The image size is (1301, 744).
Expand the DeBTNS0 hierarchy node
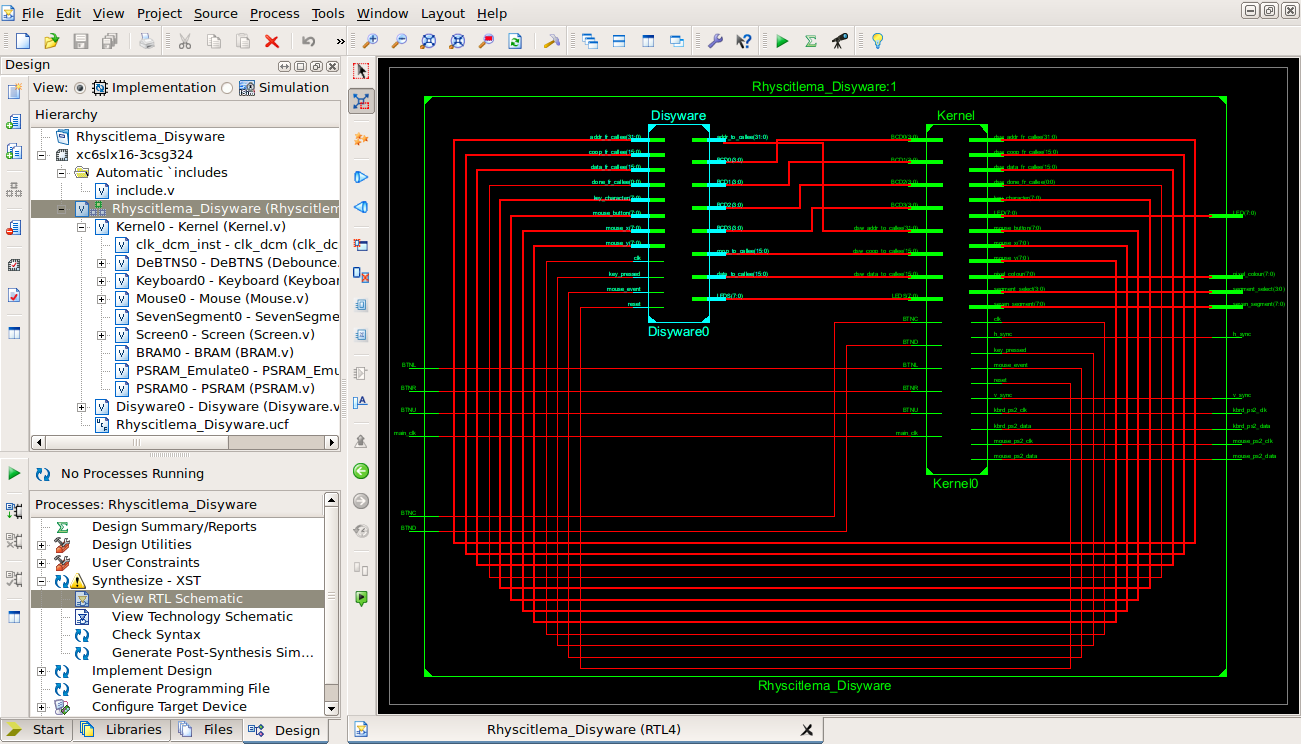(x=102, y=263)
